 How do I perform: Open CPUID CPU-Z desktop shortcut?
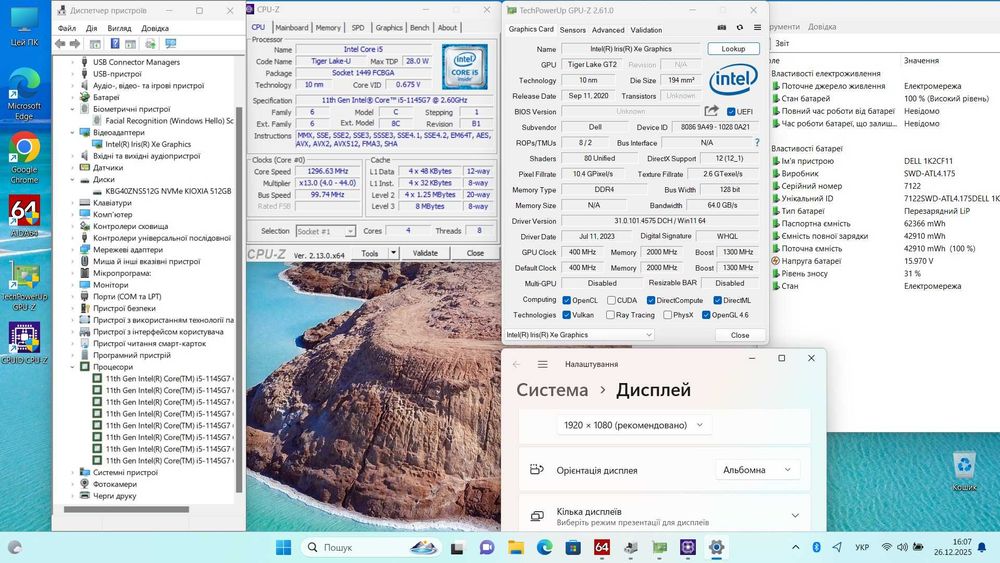click(24, 343)
